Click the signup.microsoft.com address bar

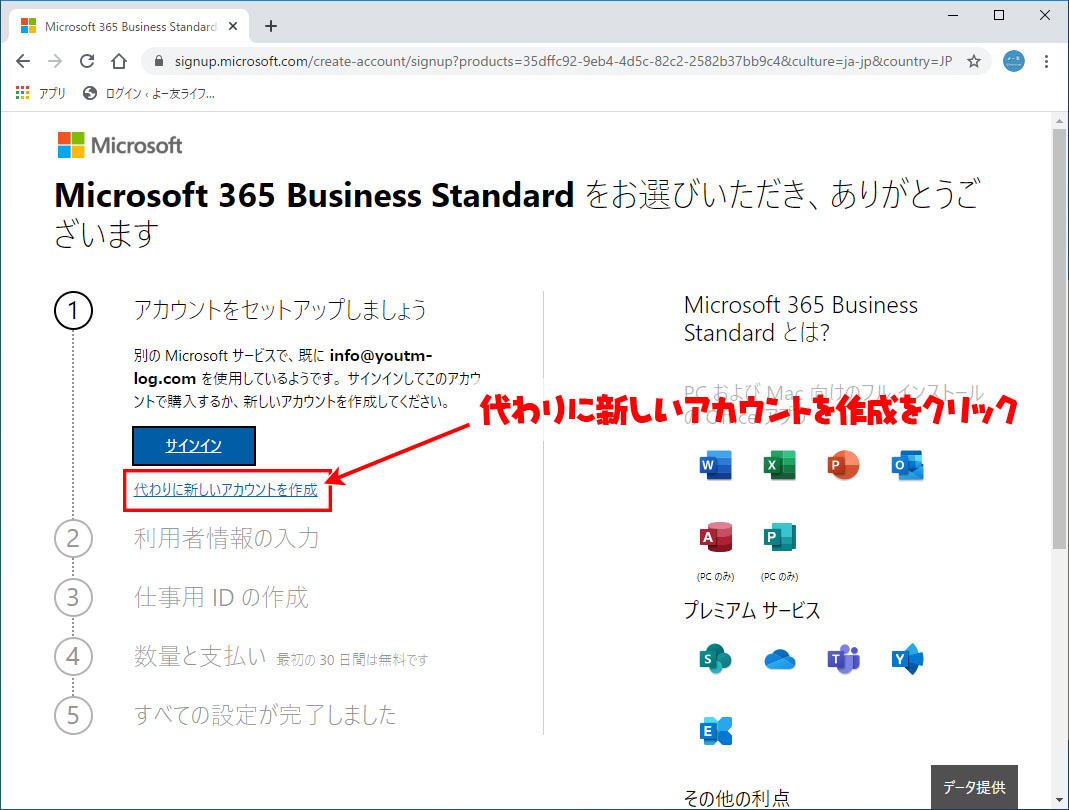click(562, 61)
